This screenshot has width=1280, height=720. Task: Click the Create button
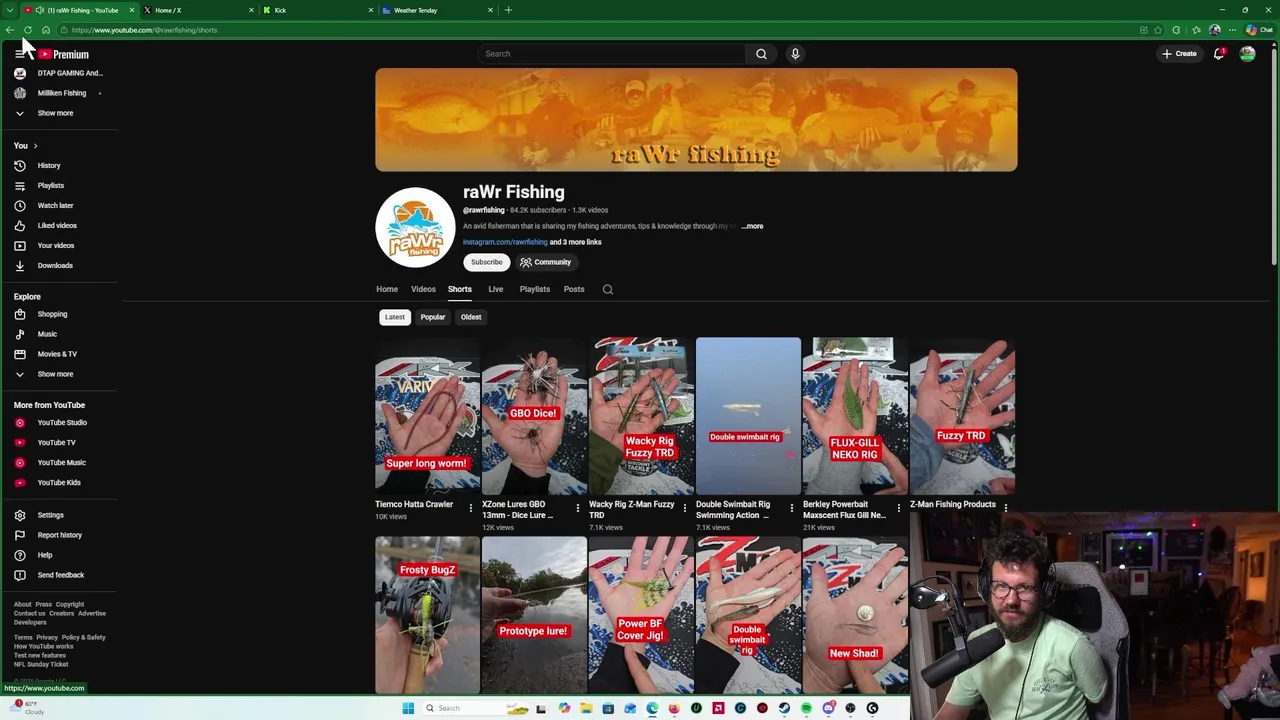click(x=1180, y=54)
